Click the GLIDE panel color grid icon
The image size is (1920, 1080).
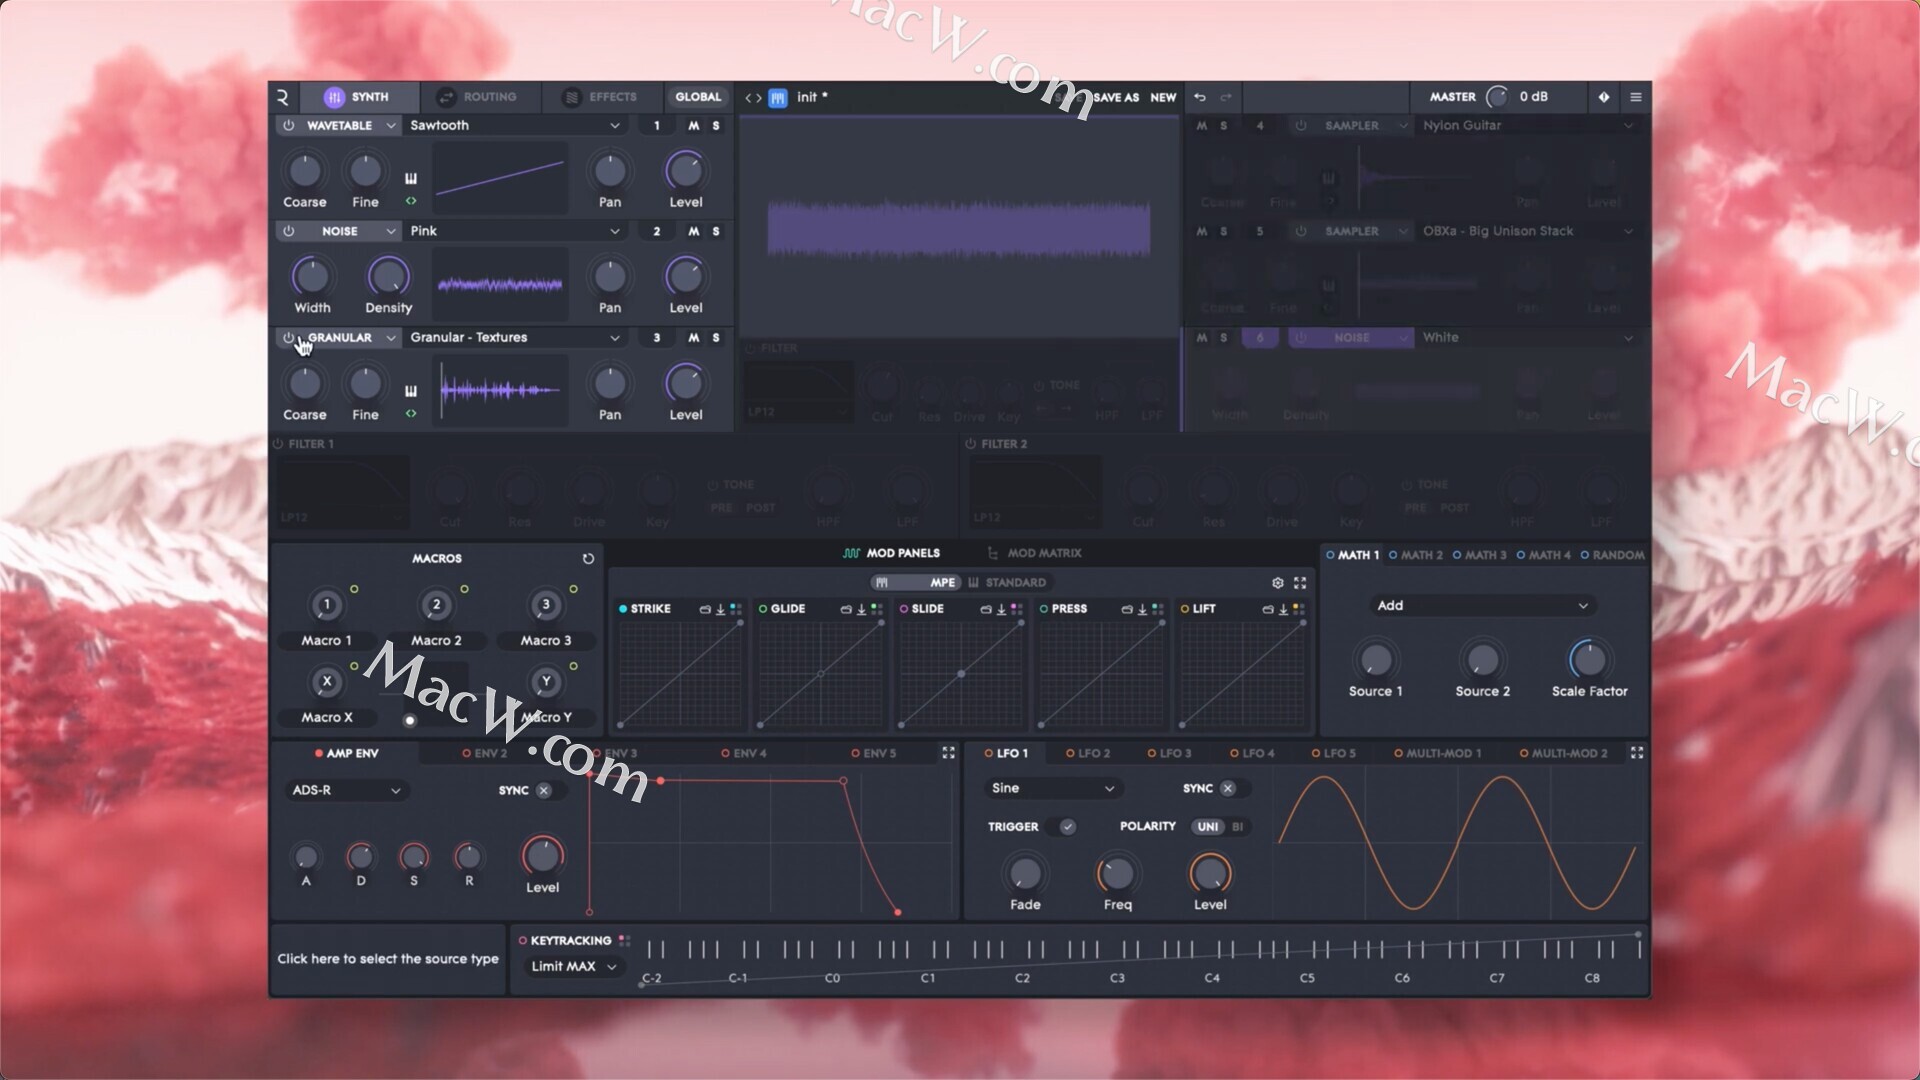tap(877, 609)
